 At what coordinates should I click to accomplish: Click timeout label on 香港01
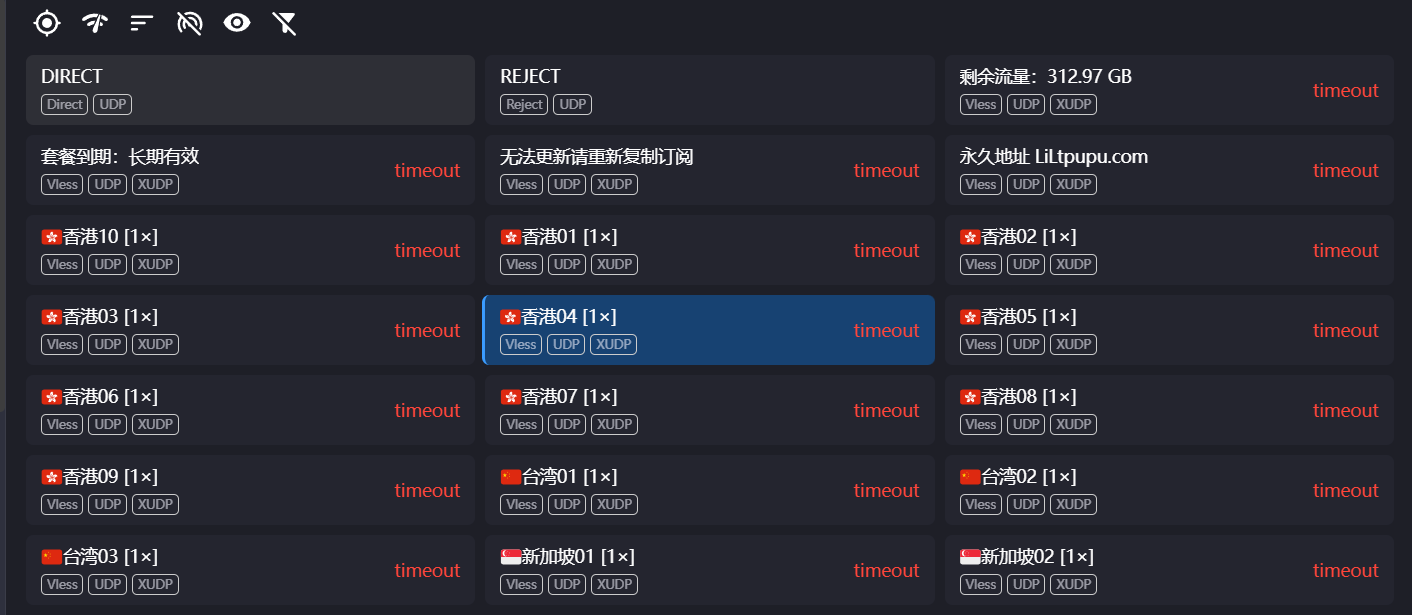(886, 250)
